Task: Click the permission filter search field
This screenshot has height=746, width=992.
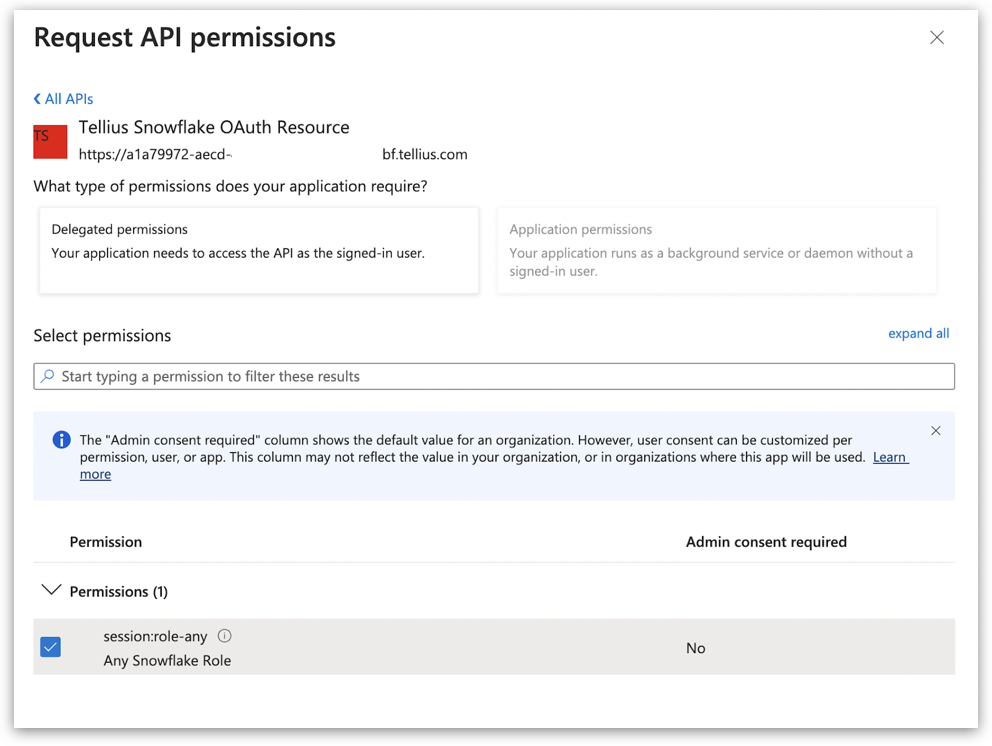Action: pos(500,377)
